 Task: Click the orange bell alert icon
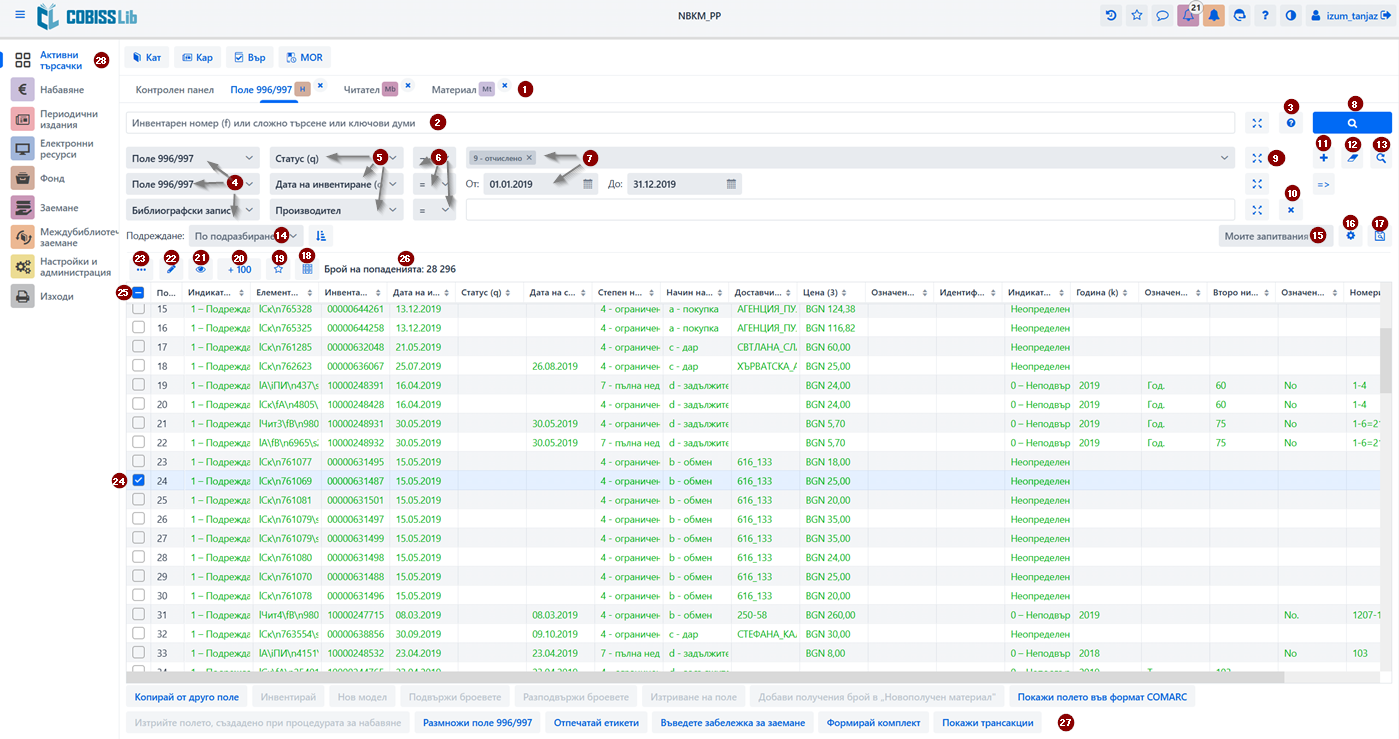pyautogui.click(x=1213, y=15)
